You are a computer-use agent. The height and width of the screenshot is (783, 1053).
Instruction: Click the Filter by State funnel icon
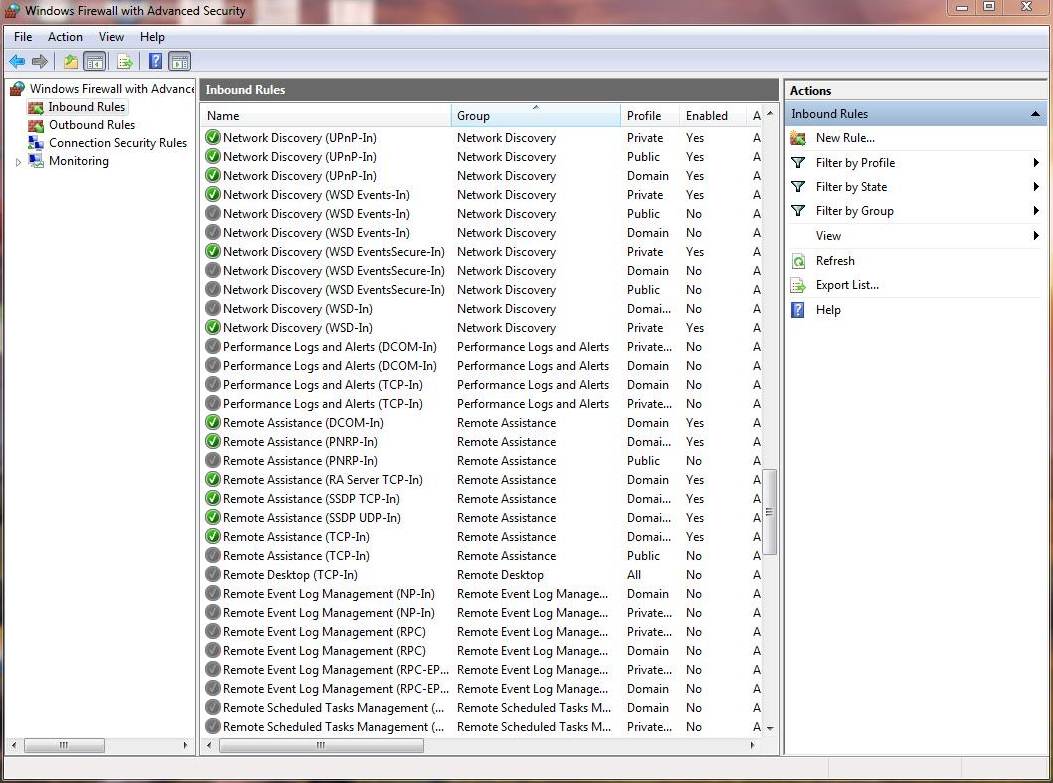798,187
